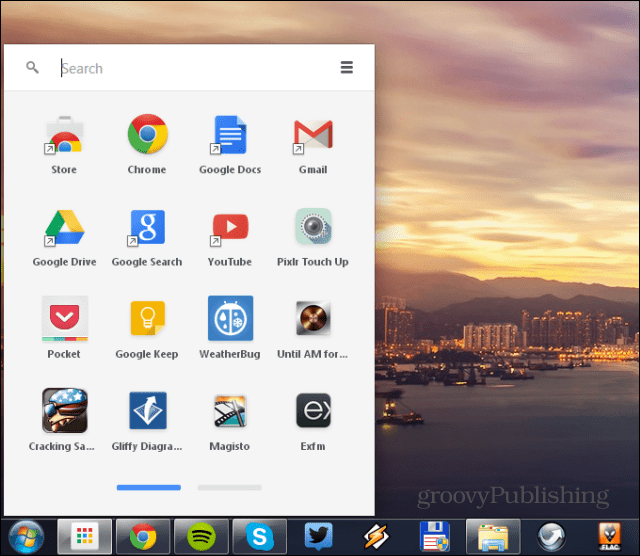Open Windows Explorer folder in taskbar

493,536
